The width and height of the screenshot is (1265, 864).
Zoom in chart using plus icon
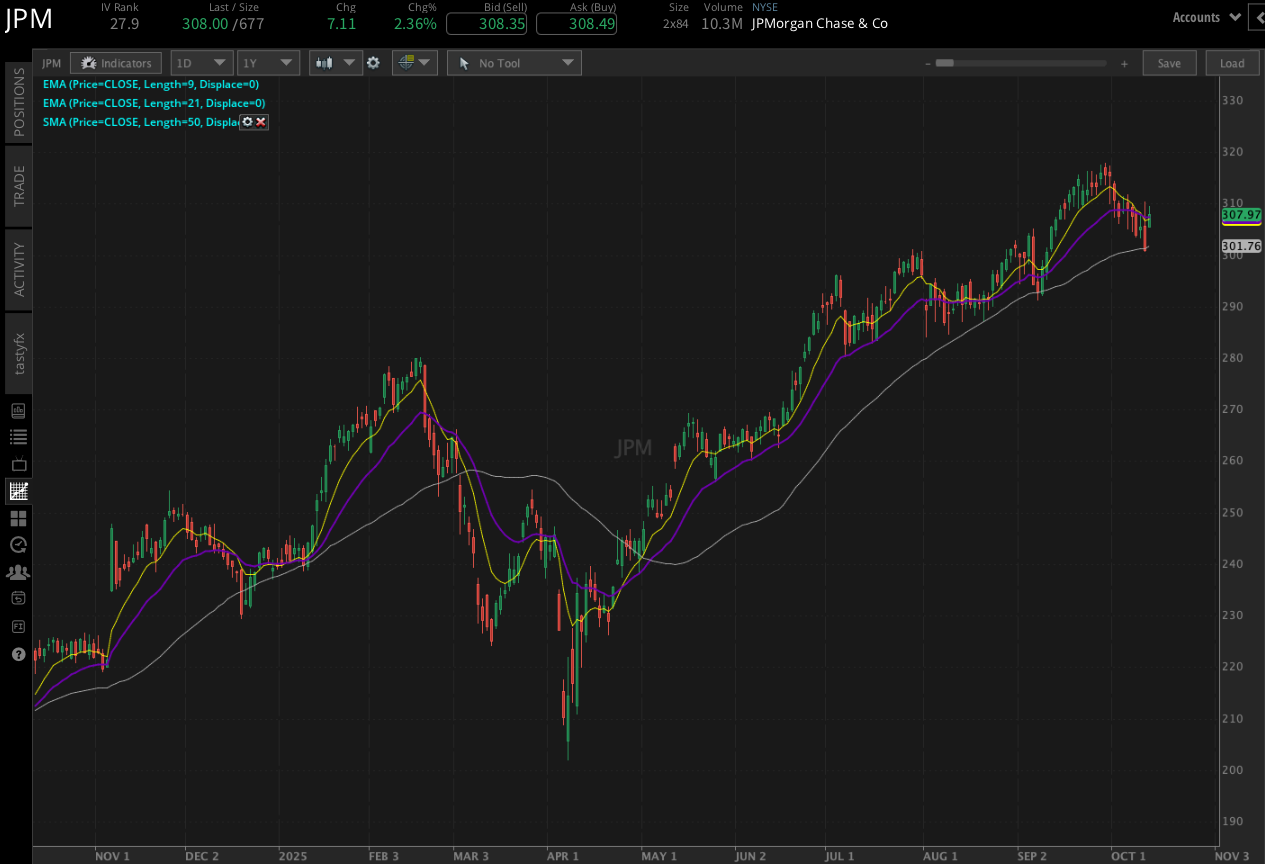click(x=1124, y=63)
